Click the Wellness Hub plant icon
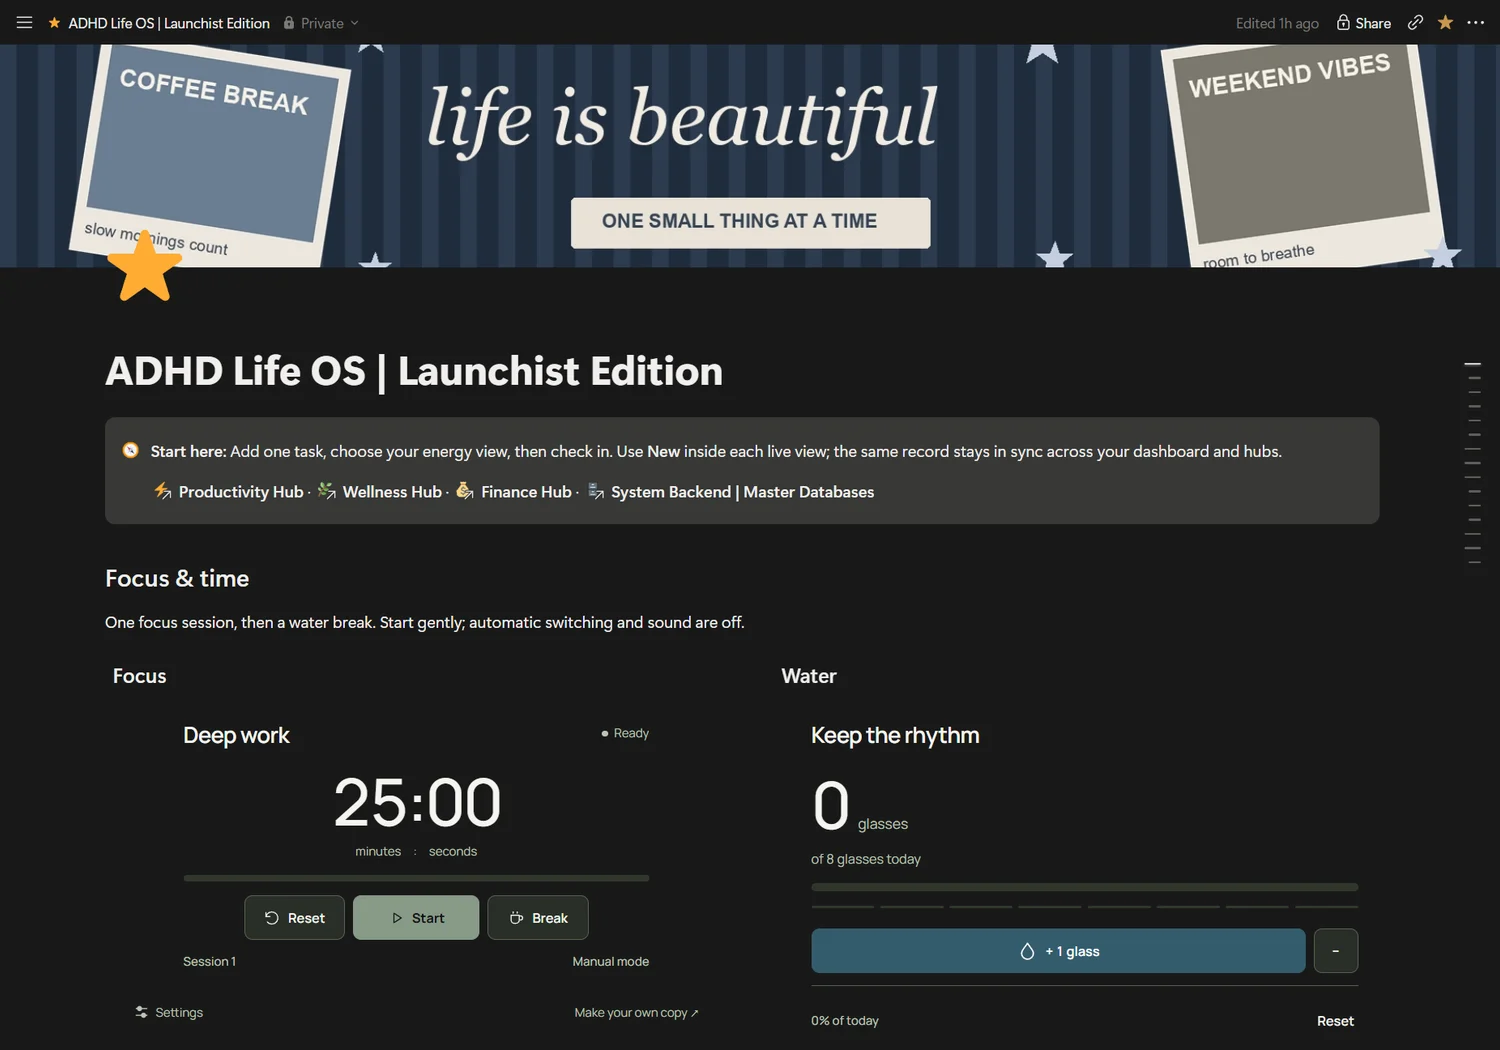 [327, 491]
